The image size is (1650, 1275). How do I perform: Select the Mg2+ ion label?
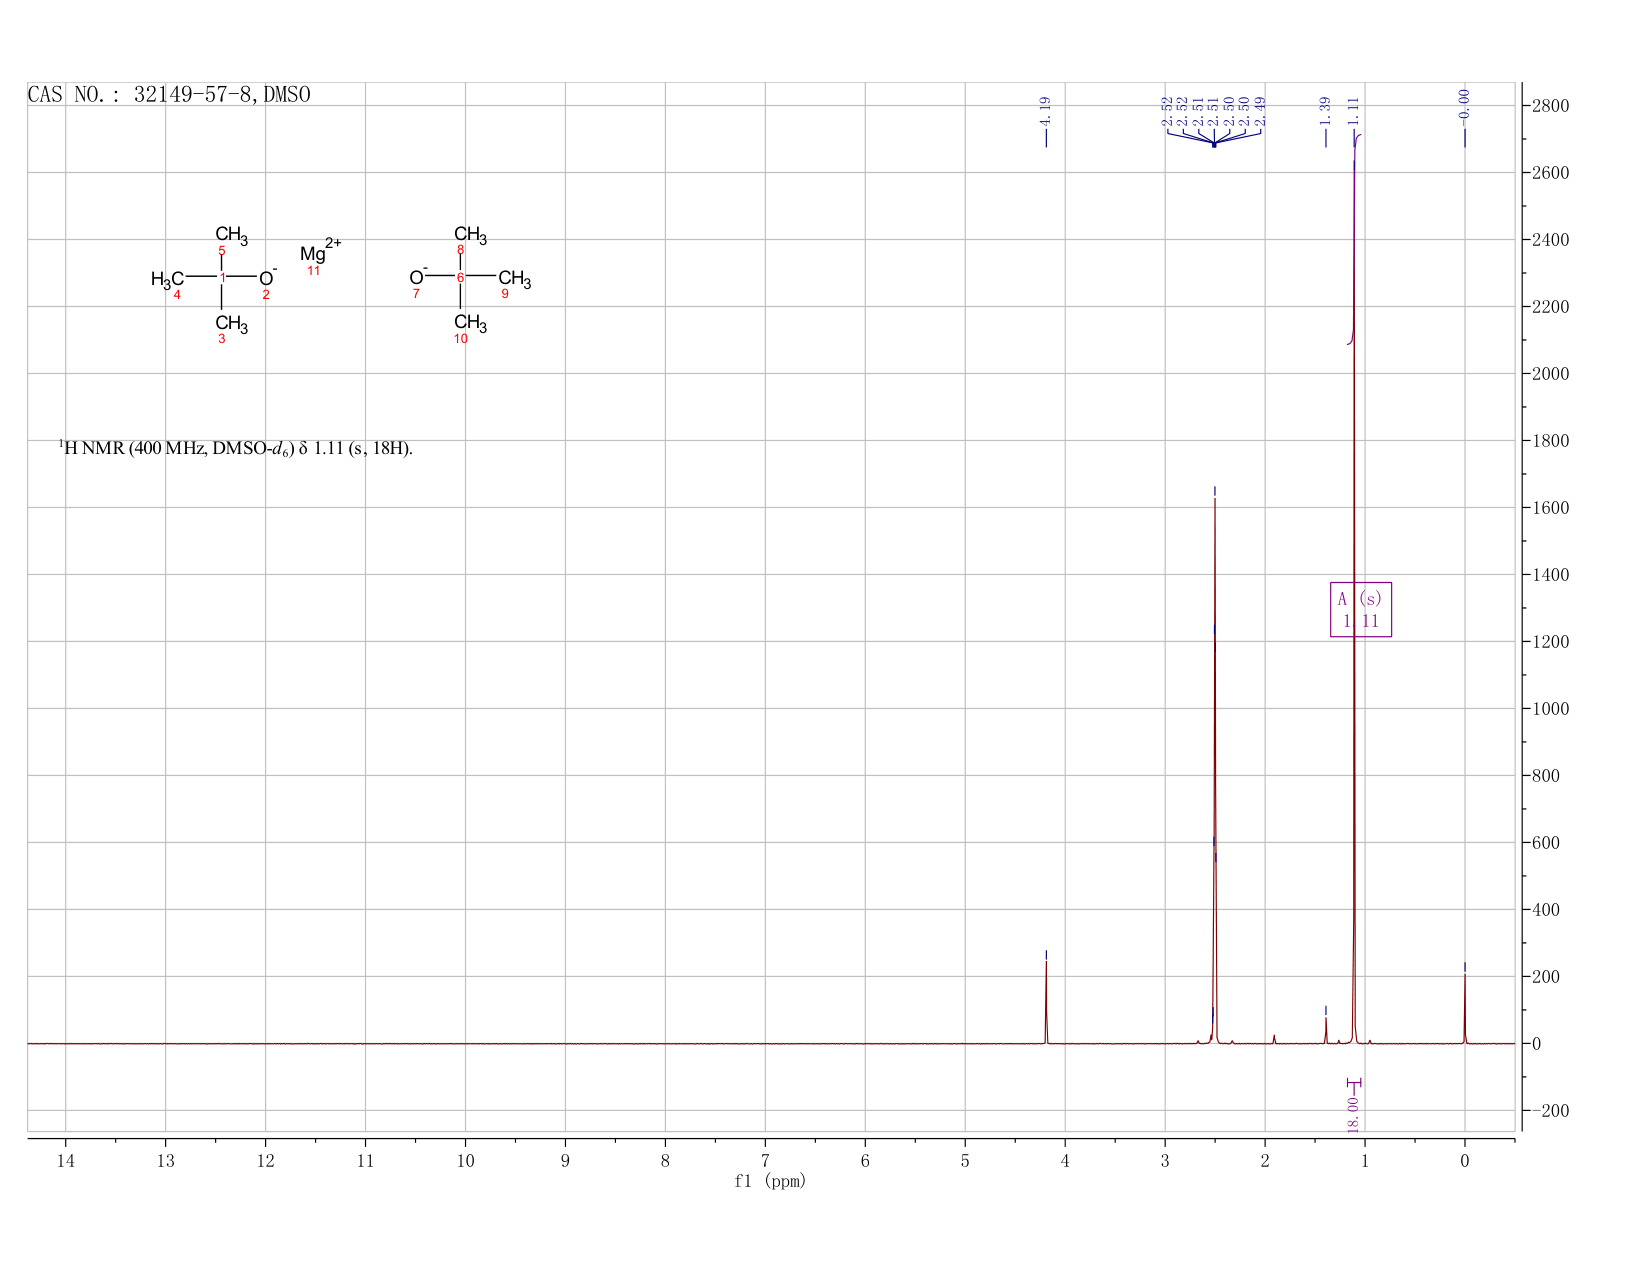pyautogui.click(x=320, y=250)
